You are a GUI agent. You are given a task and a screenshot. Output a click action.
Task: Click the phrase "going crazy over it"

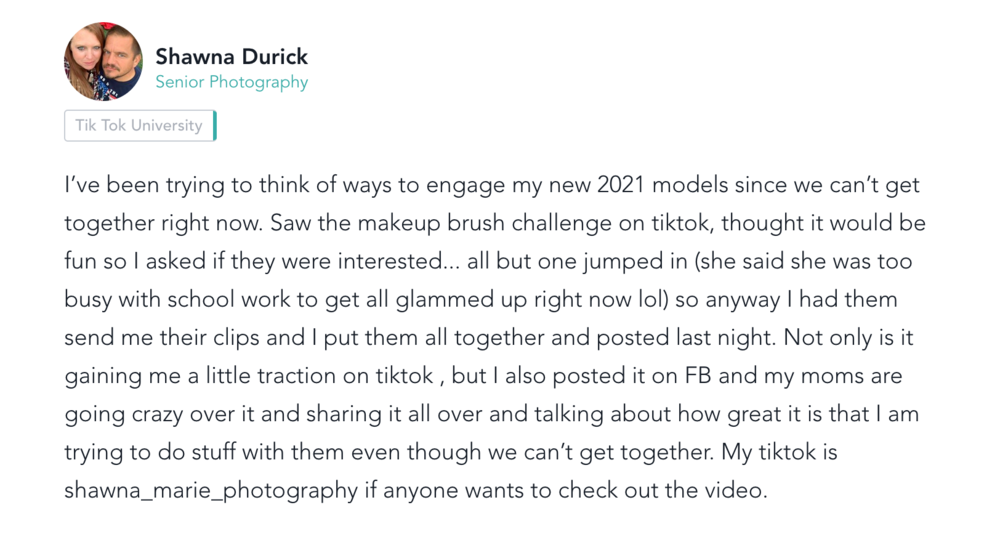click(151, 414)
